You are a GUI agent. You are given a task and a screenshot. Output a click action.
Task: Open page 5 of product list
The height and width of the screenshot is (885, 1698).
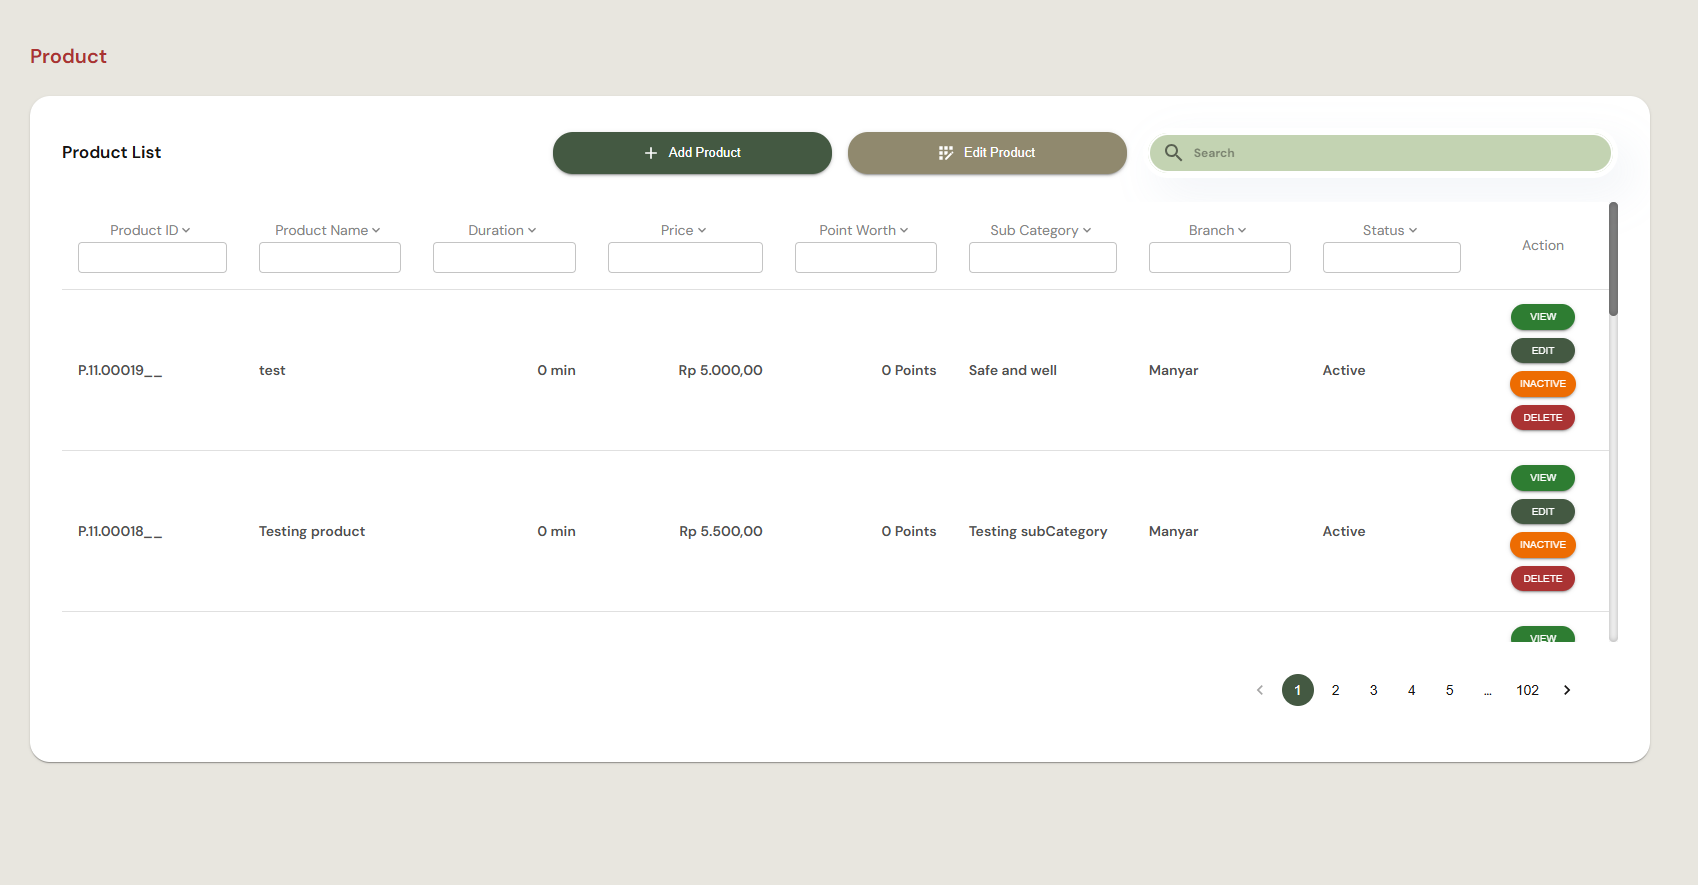coord(1450,690)
